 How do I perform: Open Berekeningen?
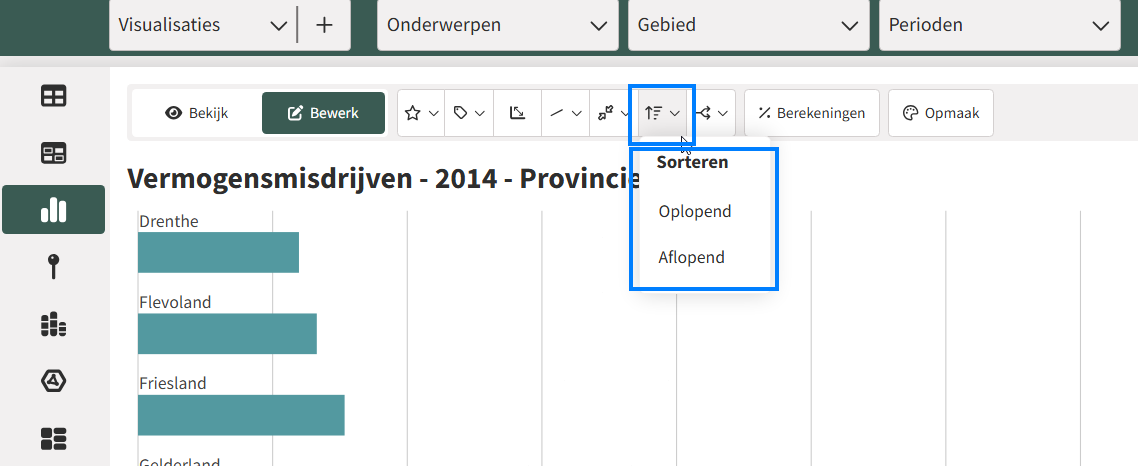812,113
